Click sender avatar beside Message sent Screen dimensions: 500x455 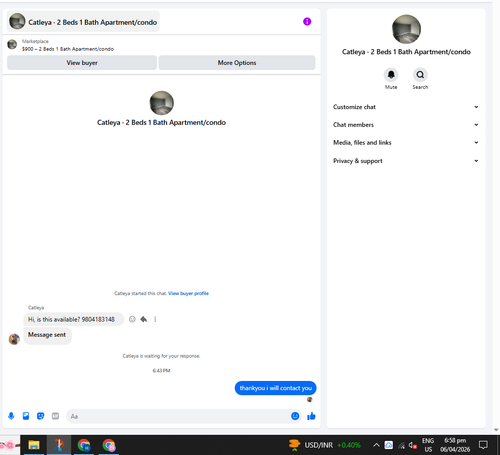(14, 339)
